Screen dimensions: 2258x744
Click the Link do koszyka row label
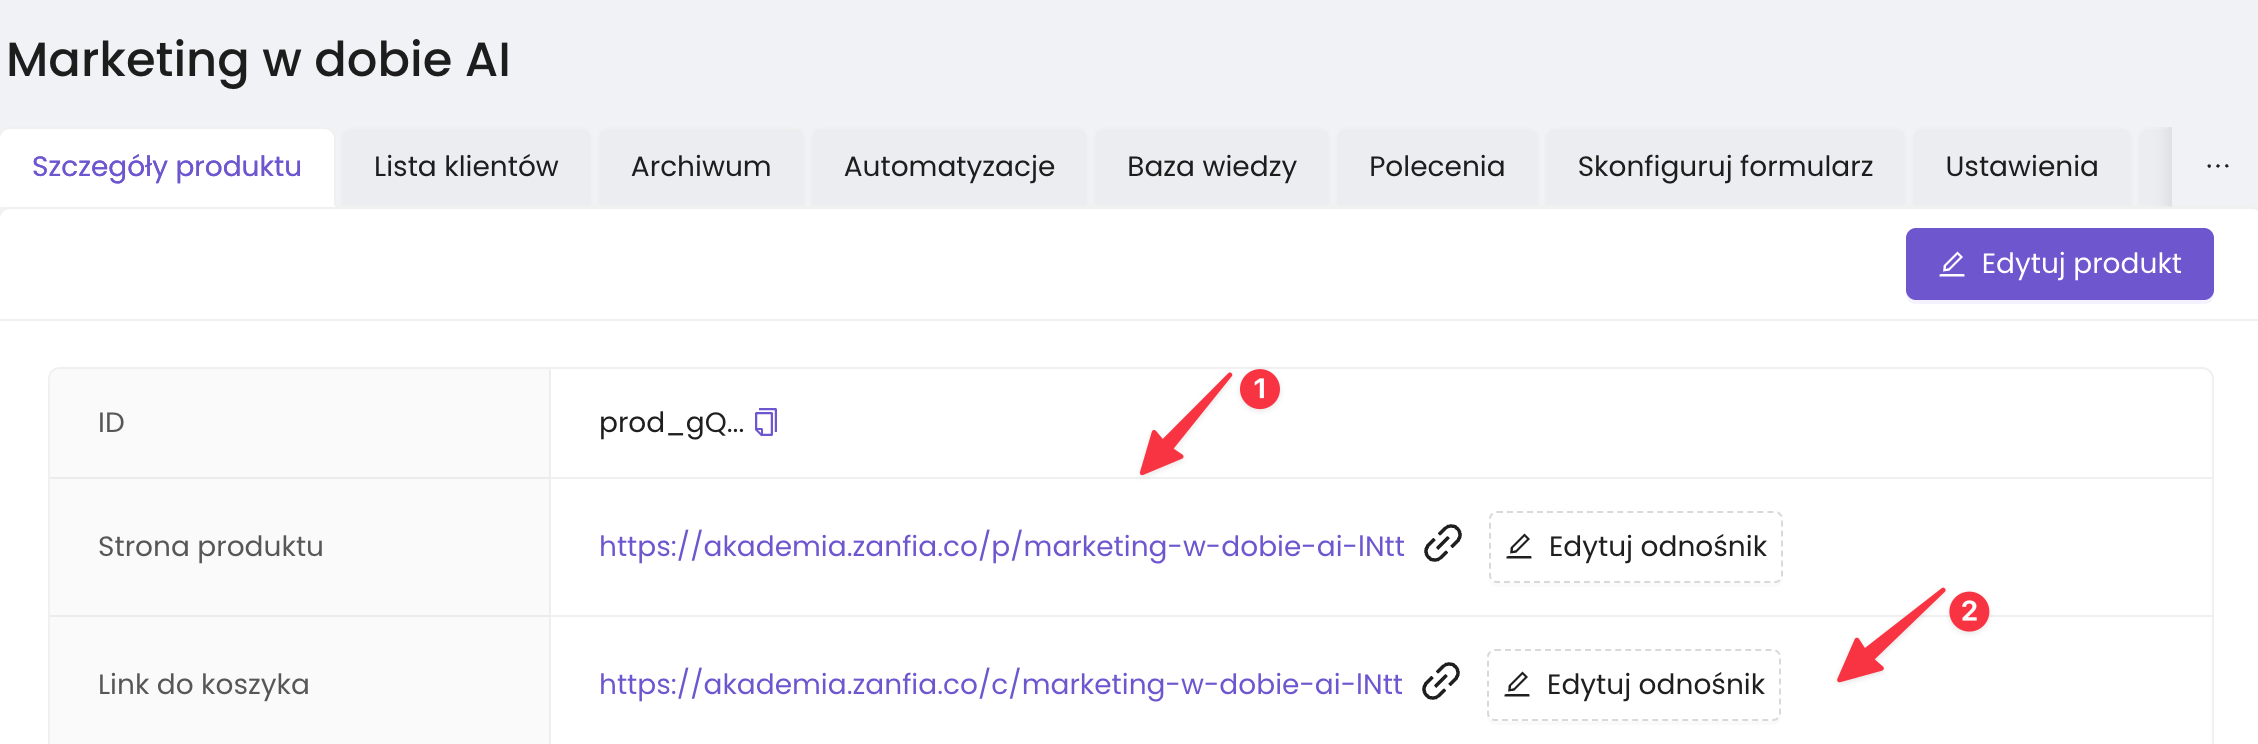click(204, 685)
